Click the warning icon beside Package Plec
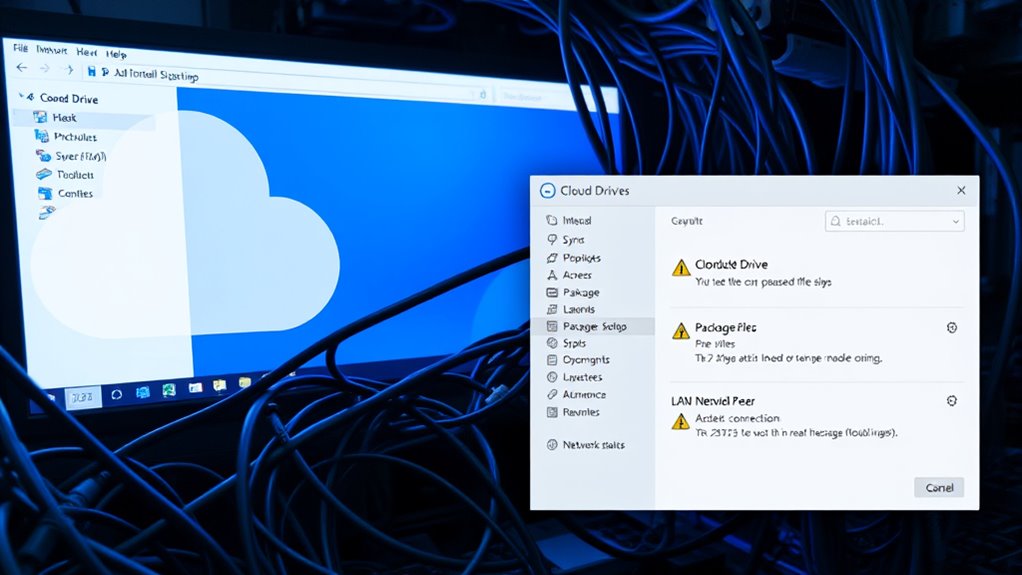Screen dimensions: 1022x575 [x=681, y=331]
